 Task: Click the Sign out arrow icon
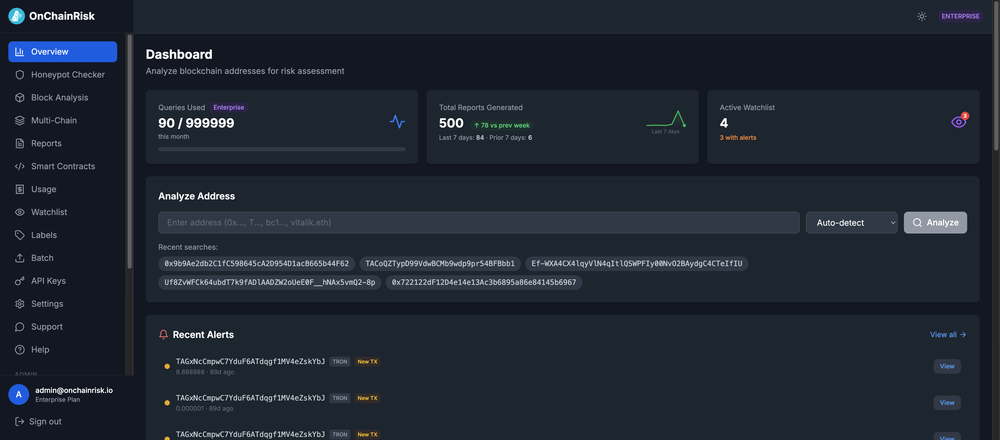pyautogui.click(x=20, y=422)
